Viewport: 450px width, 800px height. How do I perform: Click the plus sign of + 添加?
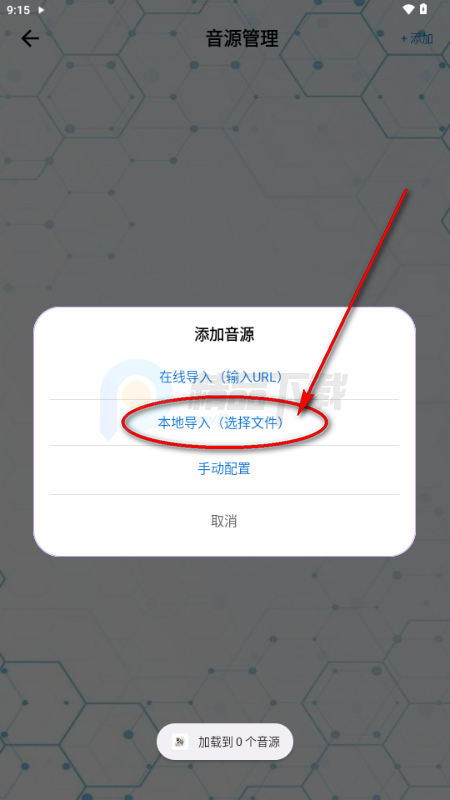click(404, 39)
